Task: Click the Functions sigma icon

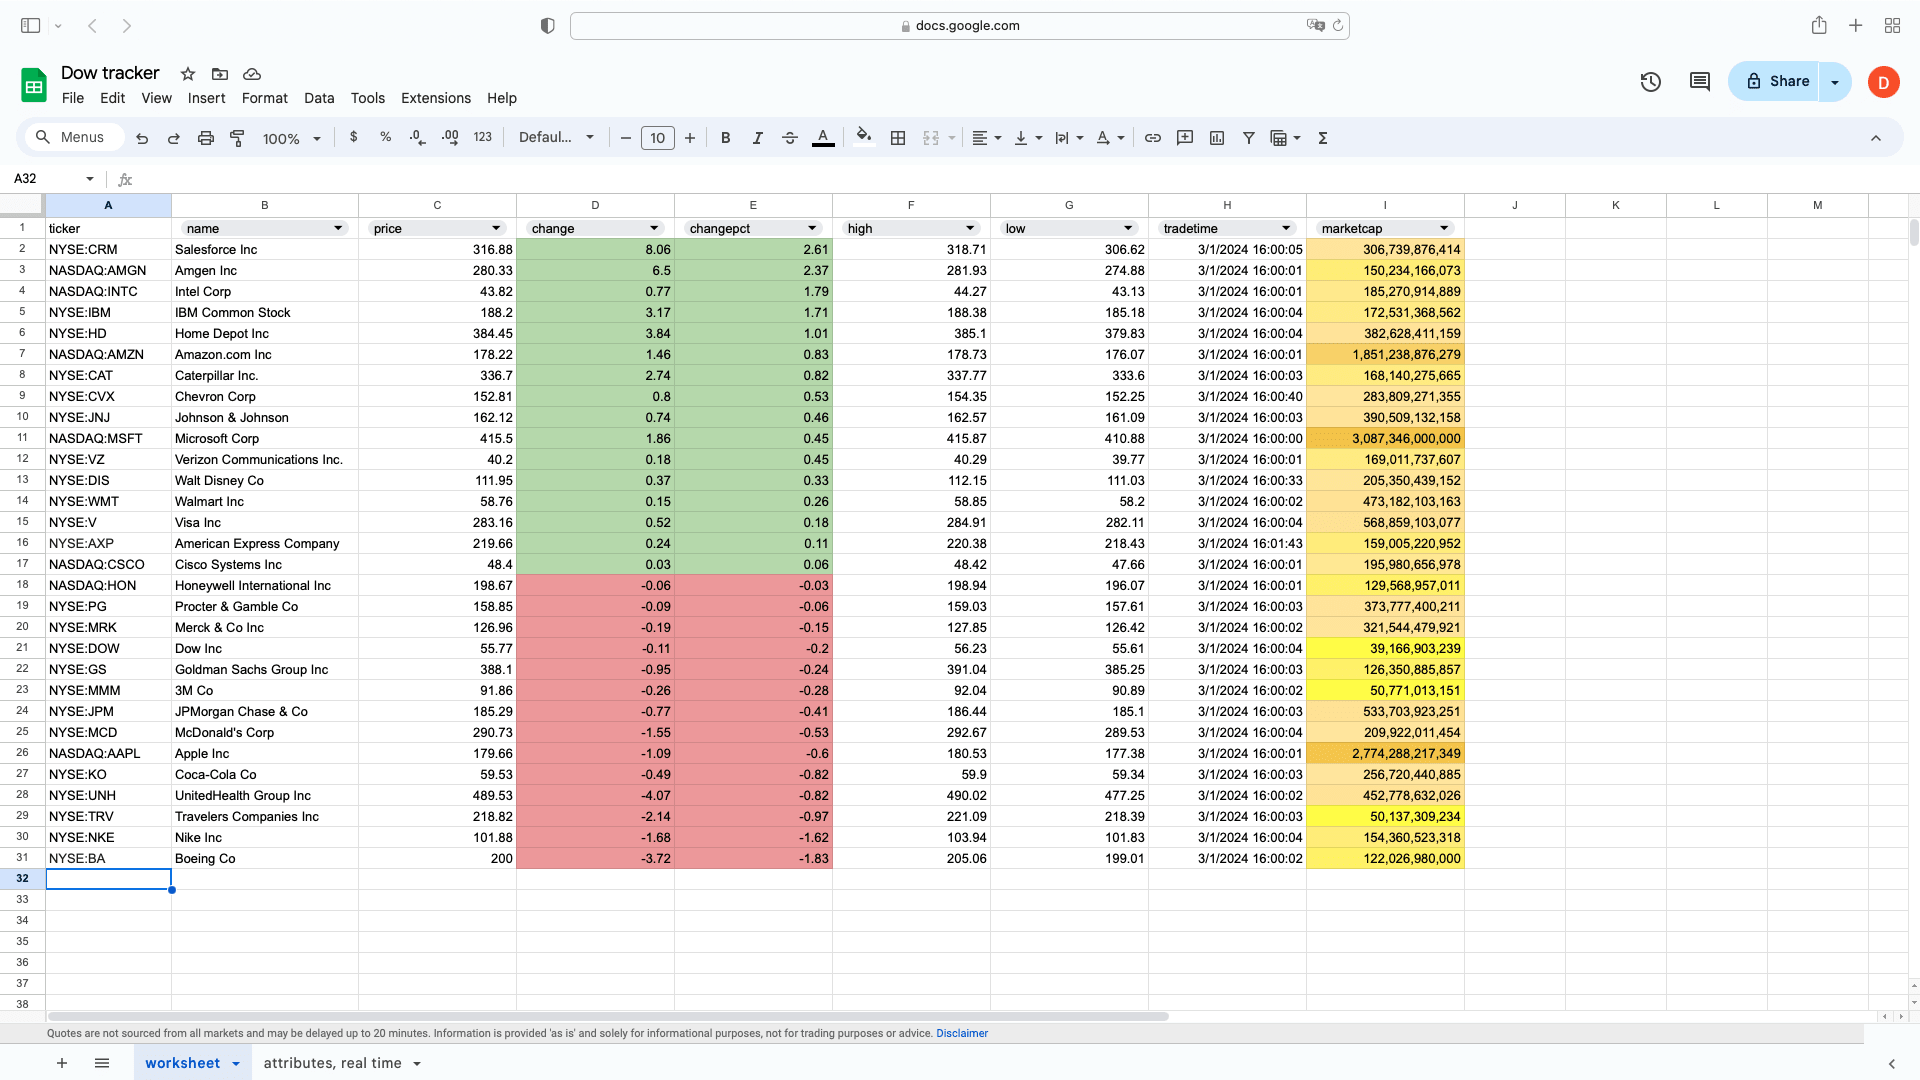Action: tap(1323, 138)
